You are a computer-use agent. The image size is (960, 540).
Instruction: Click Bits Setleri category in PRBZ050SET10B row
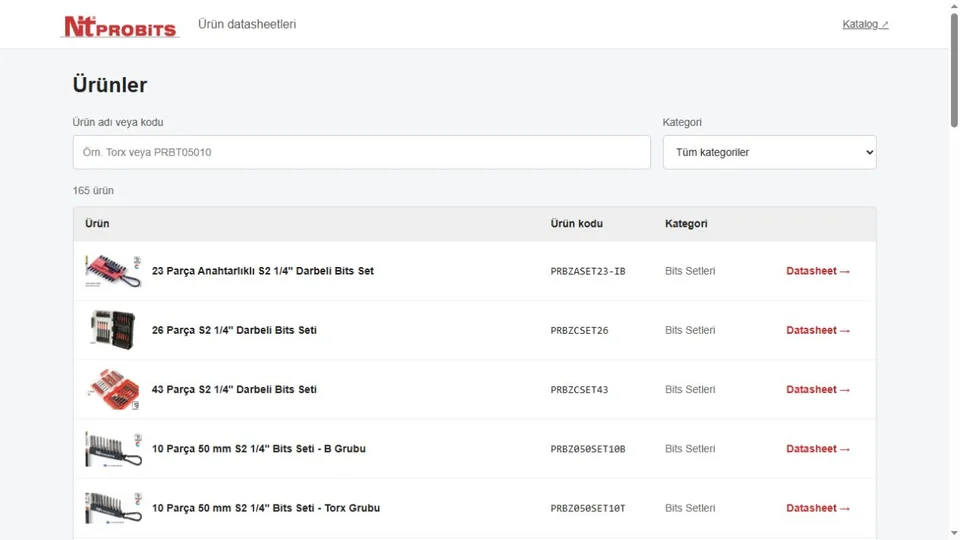point(690,449)
